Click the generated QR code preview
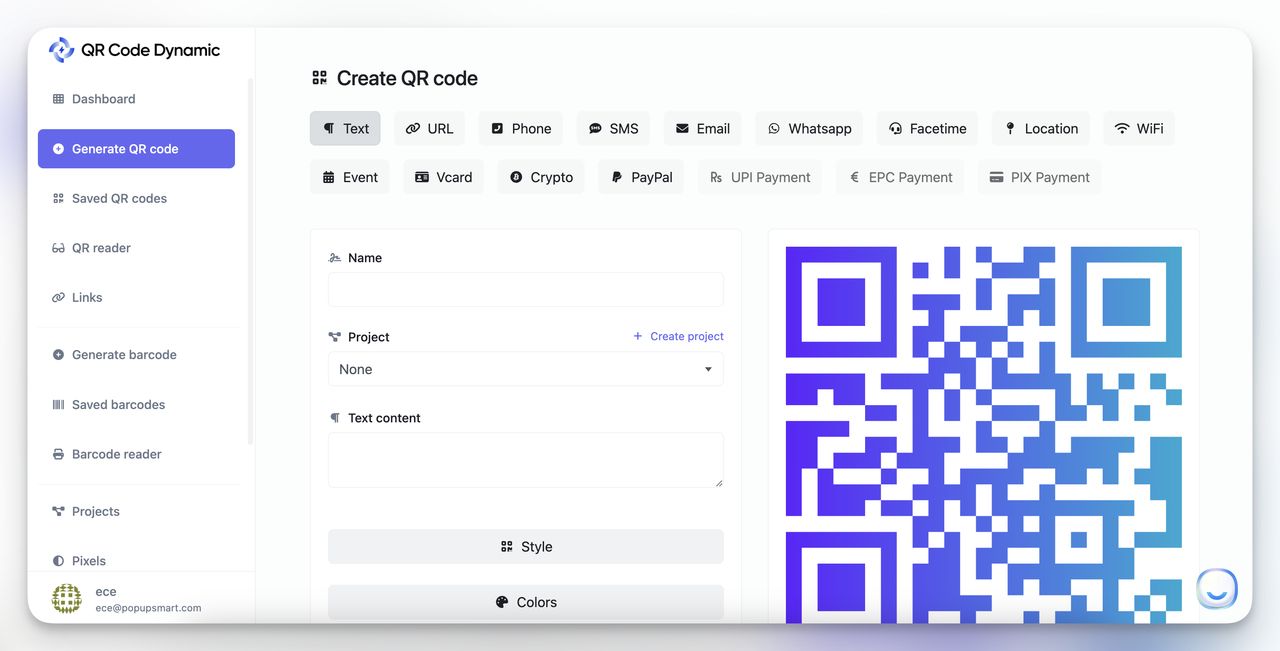The height and width of the screenshot is (651, 1280). 983,430
